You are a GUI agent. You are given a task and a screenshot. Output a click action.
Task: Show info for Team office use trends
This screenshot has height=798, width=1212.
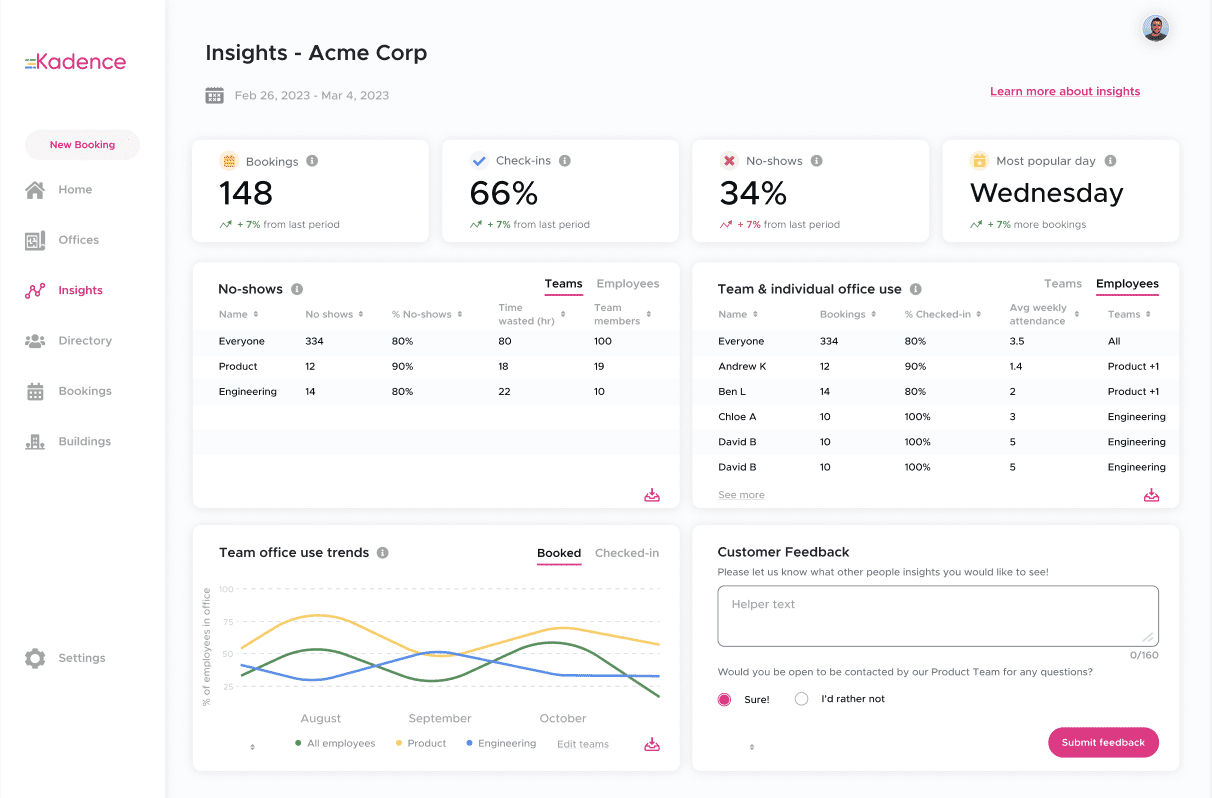(x=383, y=553)
